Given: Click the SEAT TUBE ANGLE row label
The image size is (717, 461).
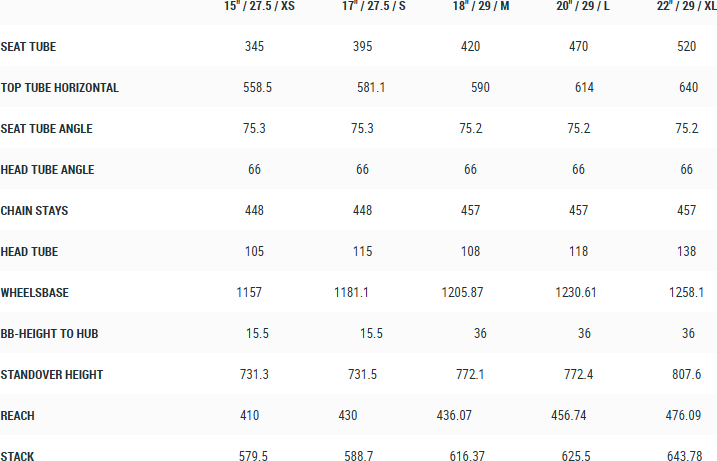Looking at the screenshot, I should tap(47, 129).
